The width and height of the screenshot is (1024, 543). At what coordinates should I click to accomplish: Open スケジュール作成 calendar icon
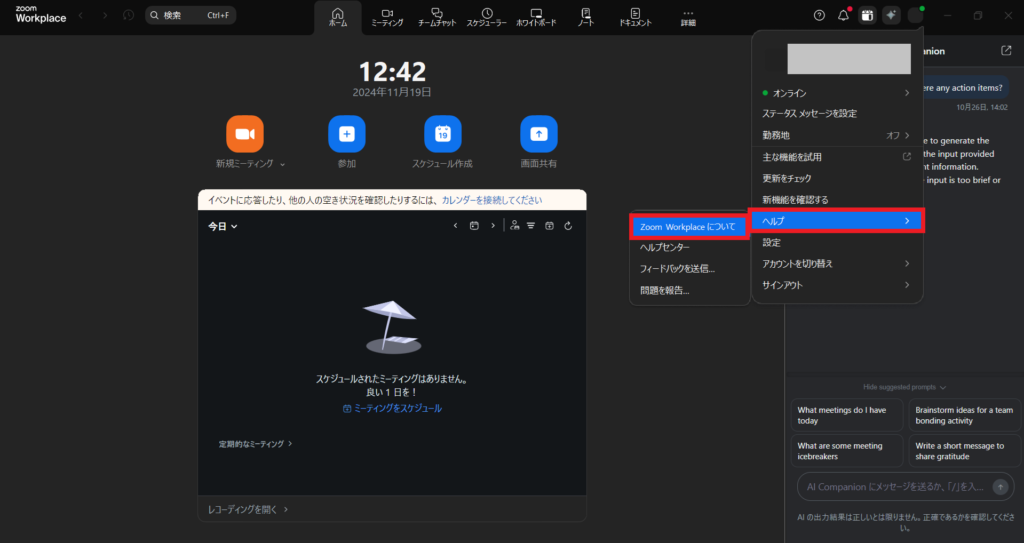coord(442,134)
